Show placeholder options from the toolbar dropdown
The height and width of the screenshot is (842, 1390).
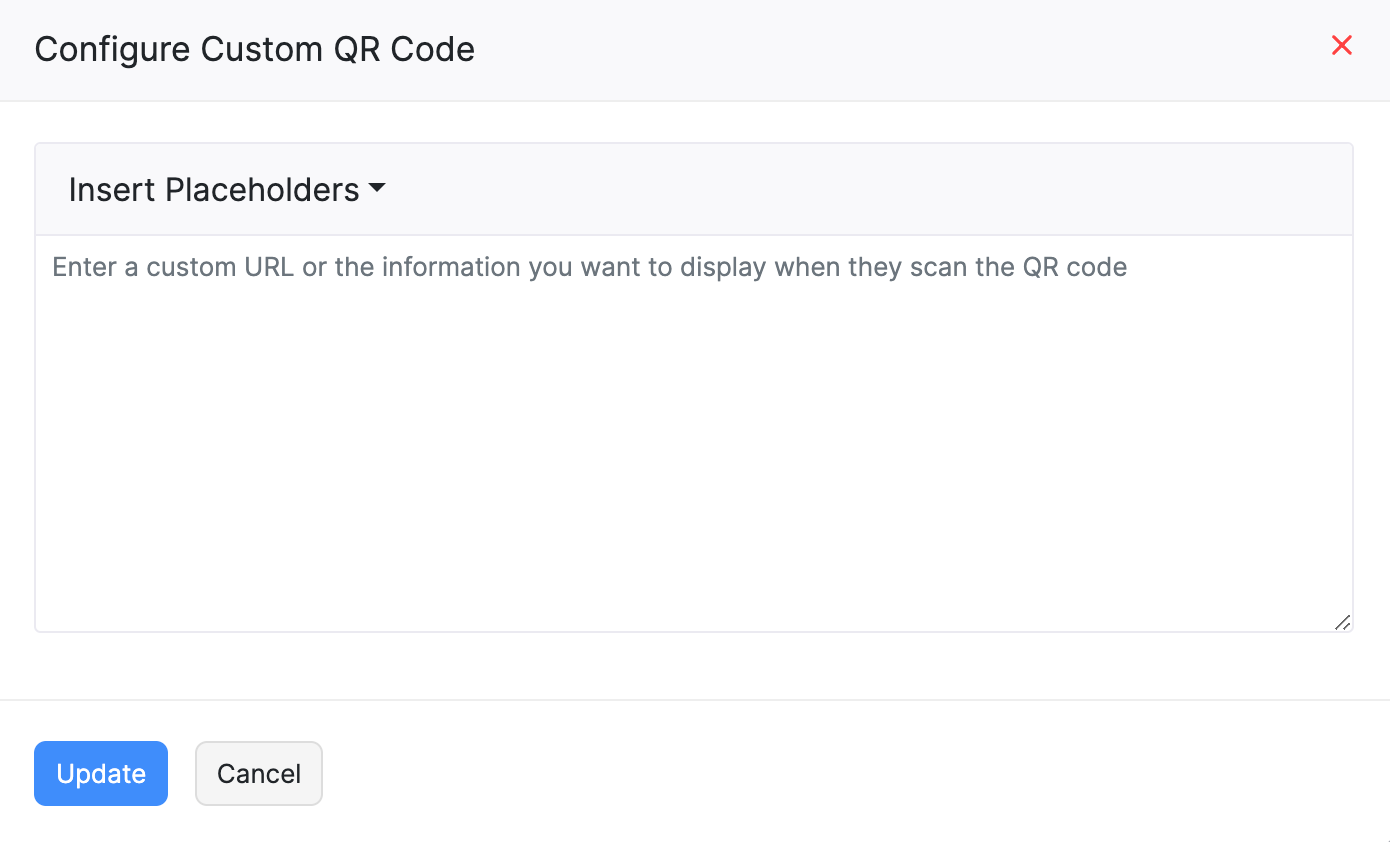point(226,190)
